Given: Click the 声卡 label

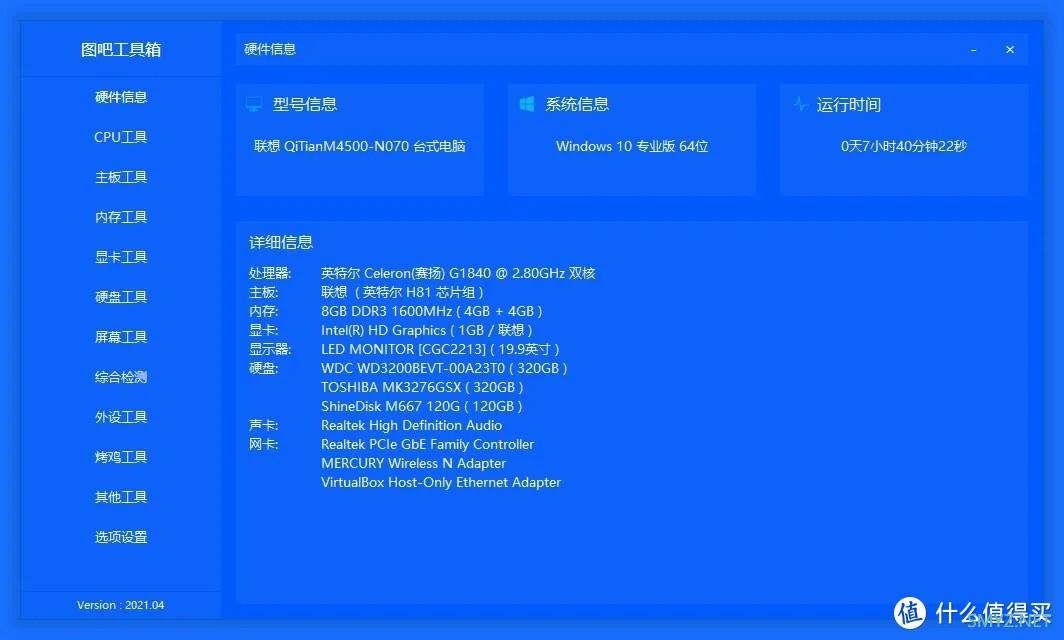Looking at the screenshot, I should 264,425.
